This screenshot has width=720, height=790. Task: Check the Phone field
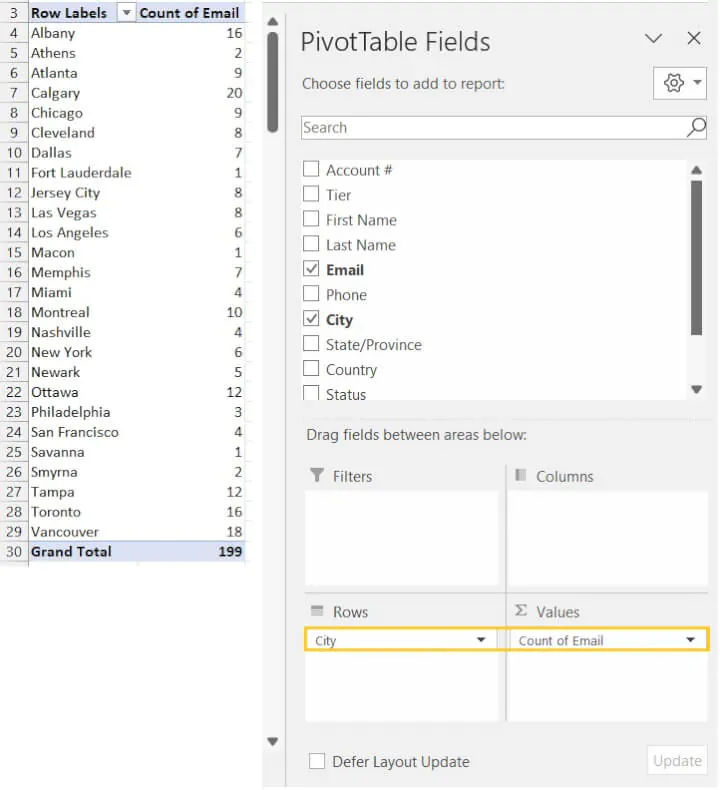click(311, 294)
